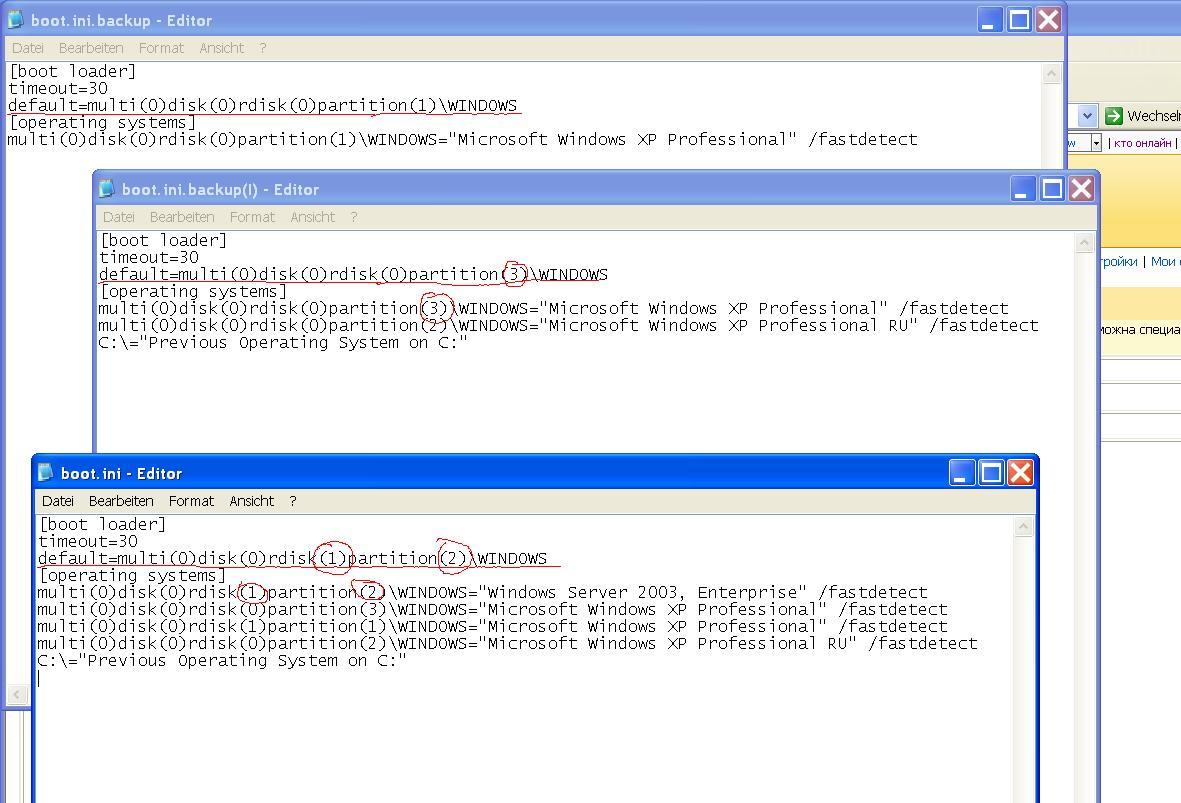Click the notepad icon in boot.ini.backup(I) title bar

[x=106, y=189]
